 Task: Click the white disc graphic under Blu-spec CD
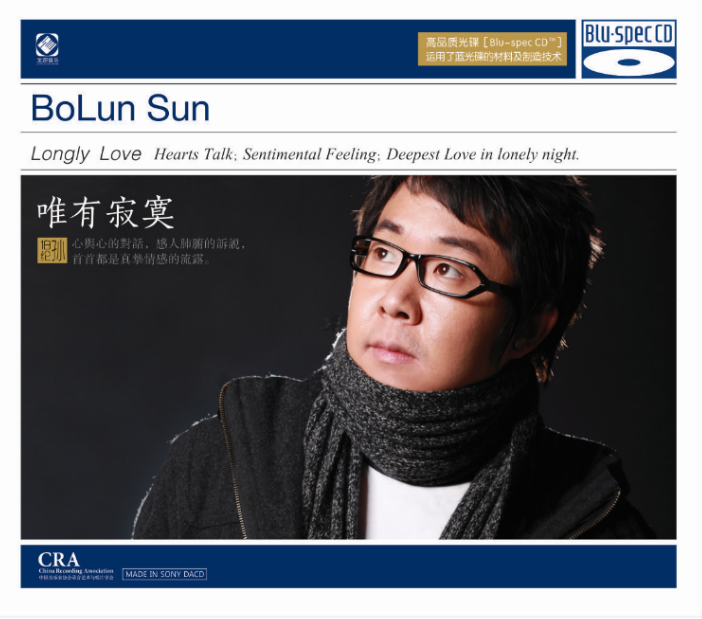(629, 63)
